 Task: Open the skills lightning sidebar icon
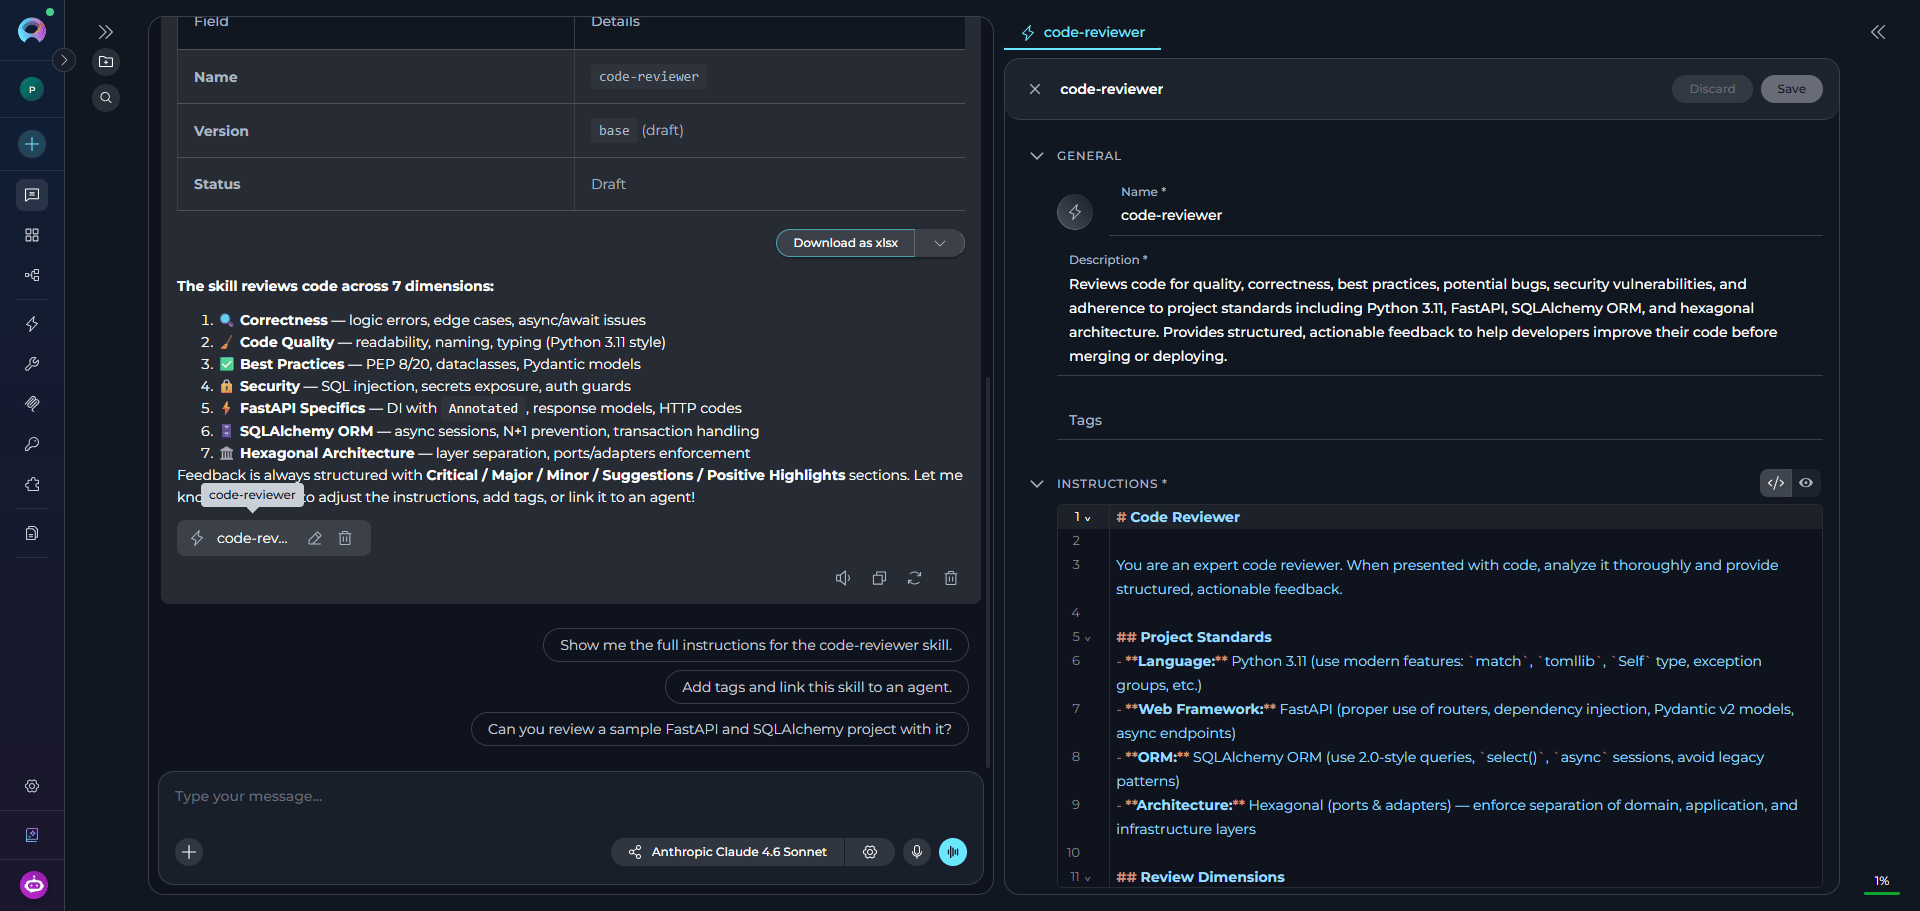[x=32, y=324]
